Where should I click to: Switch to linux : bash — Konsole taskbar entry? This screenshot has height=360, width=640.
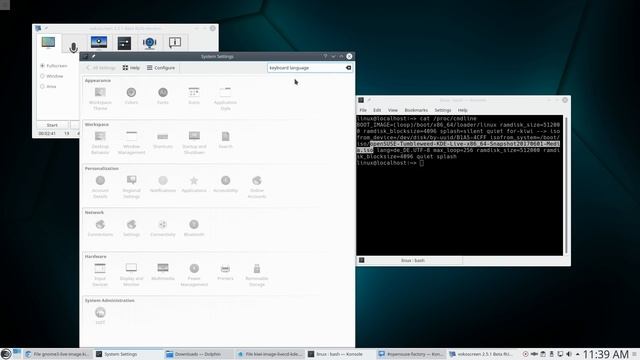[340, 354]
